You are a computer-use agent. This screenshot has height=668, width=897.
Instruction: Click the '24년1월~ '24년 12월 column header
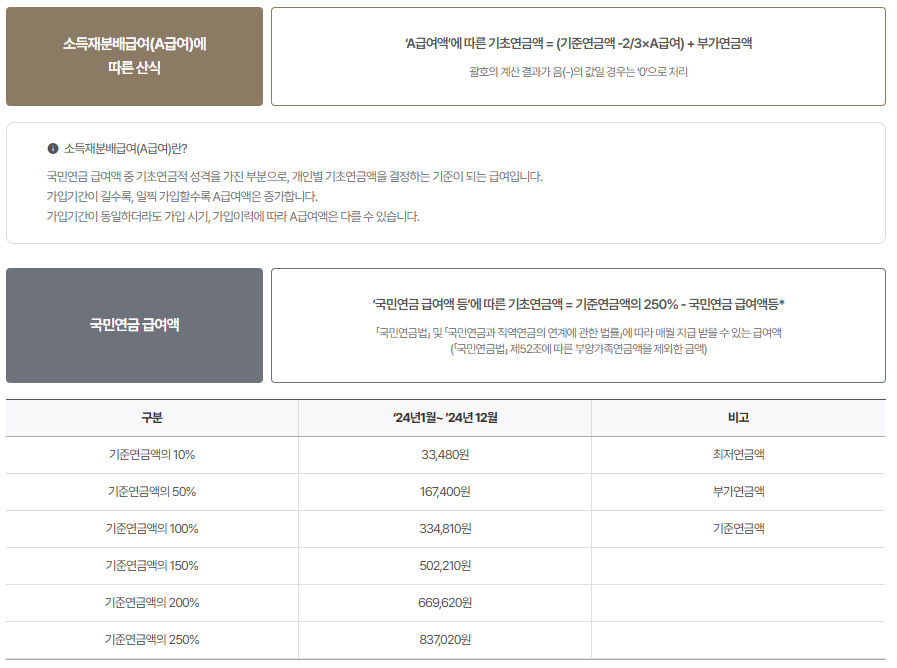(x=445, y=418)
